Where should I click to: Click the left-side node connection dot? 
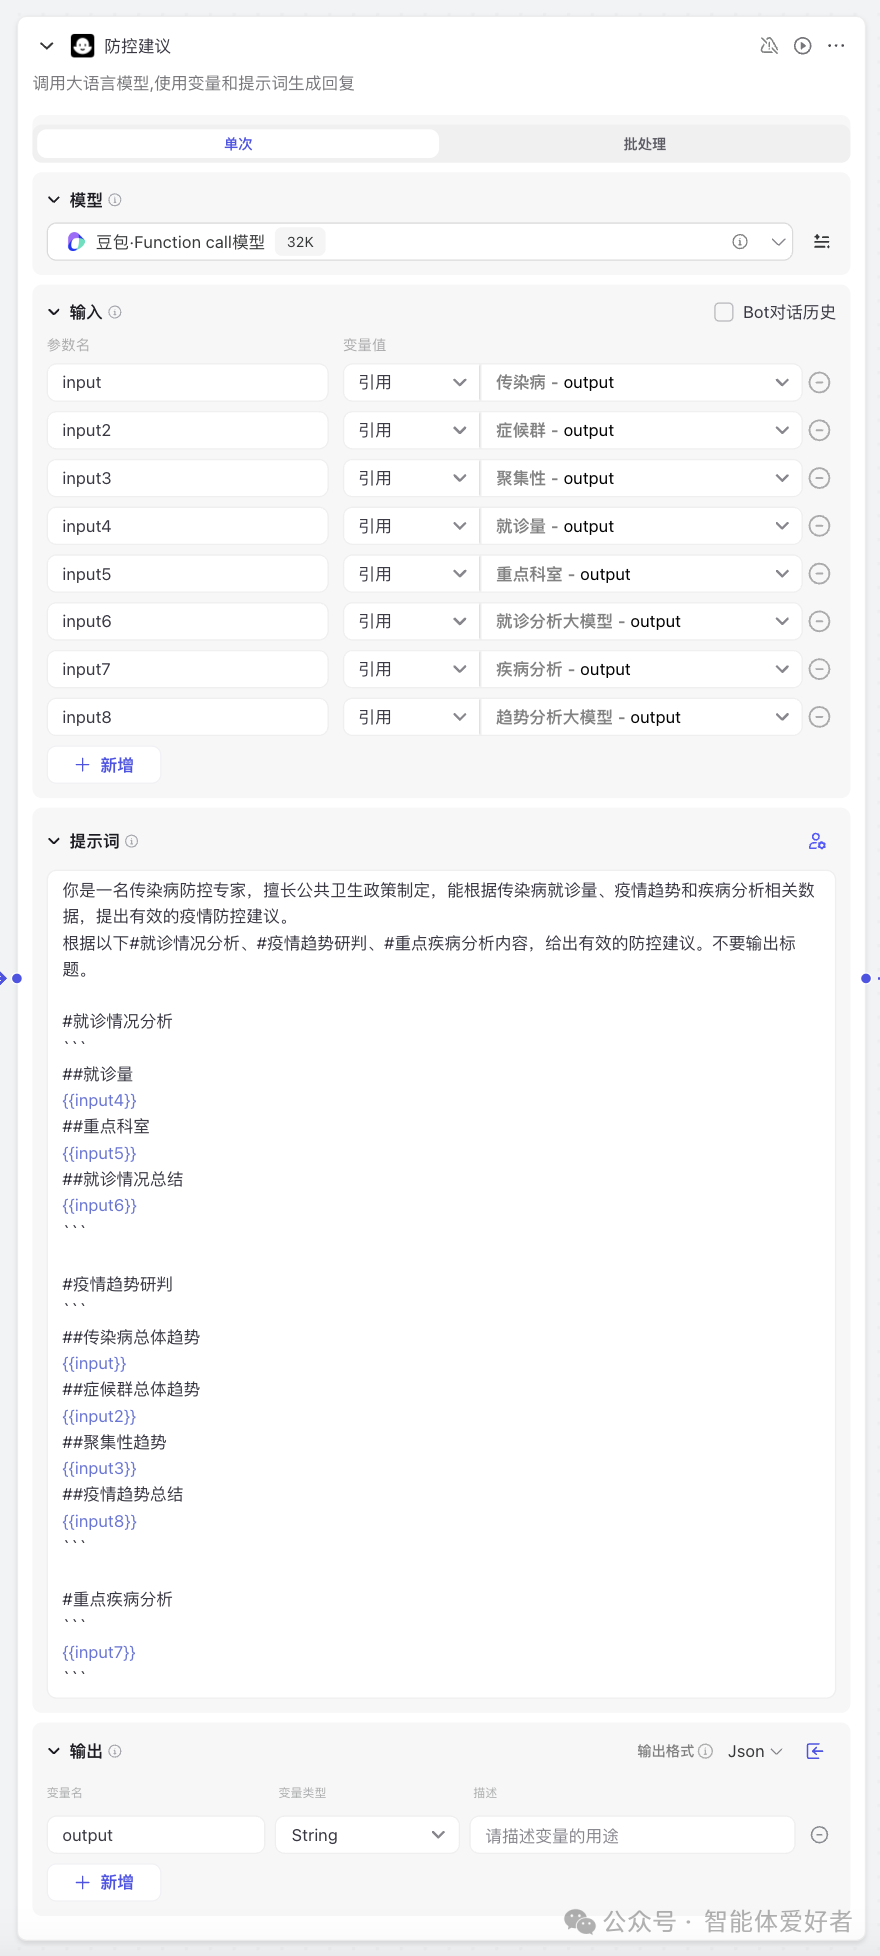(x=16, y=978)
